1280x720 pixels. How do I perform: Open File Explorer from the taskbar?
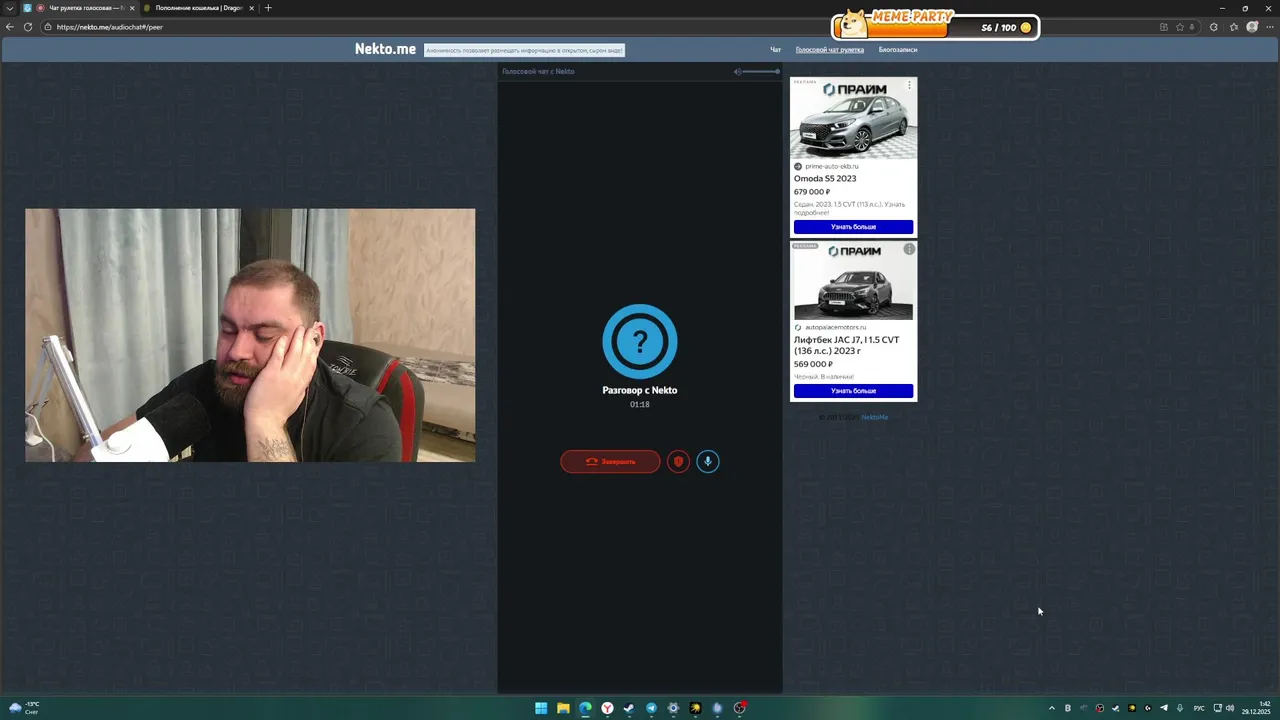click(563, 708)
